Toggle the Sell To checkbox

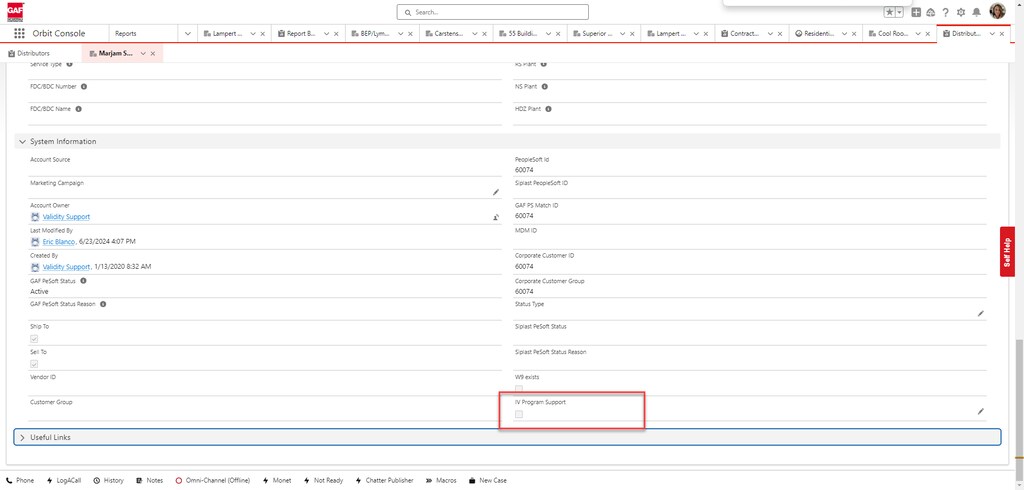[34, 364]
